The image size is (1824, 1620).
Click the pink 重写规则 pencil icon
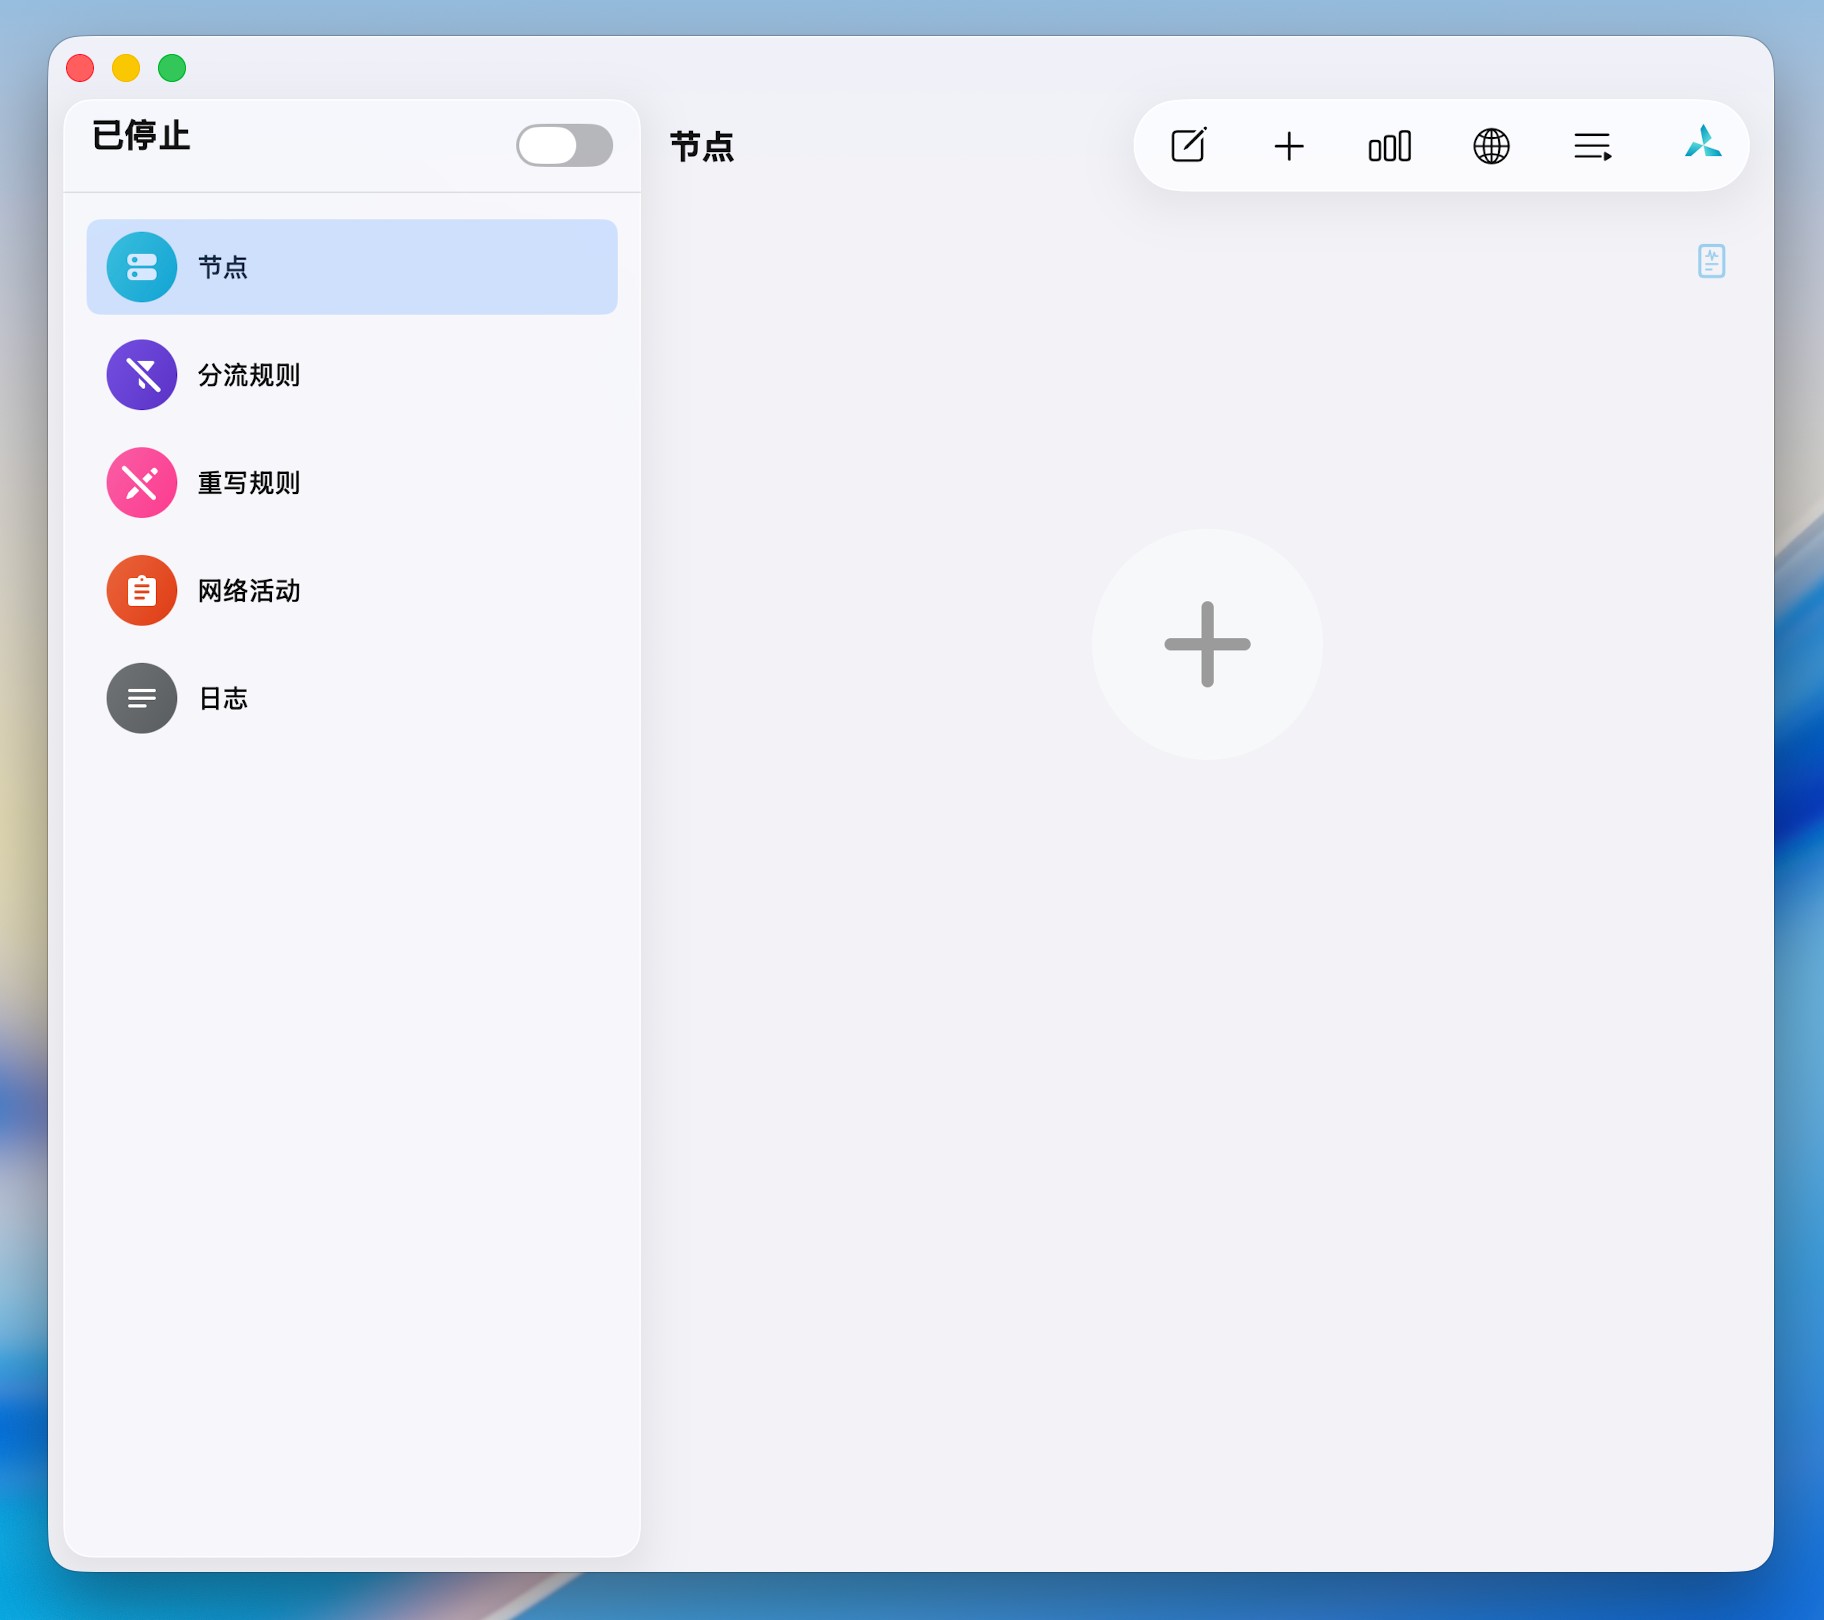[142, 483]
